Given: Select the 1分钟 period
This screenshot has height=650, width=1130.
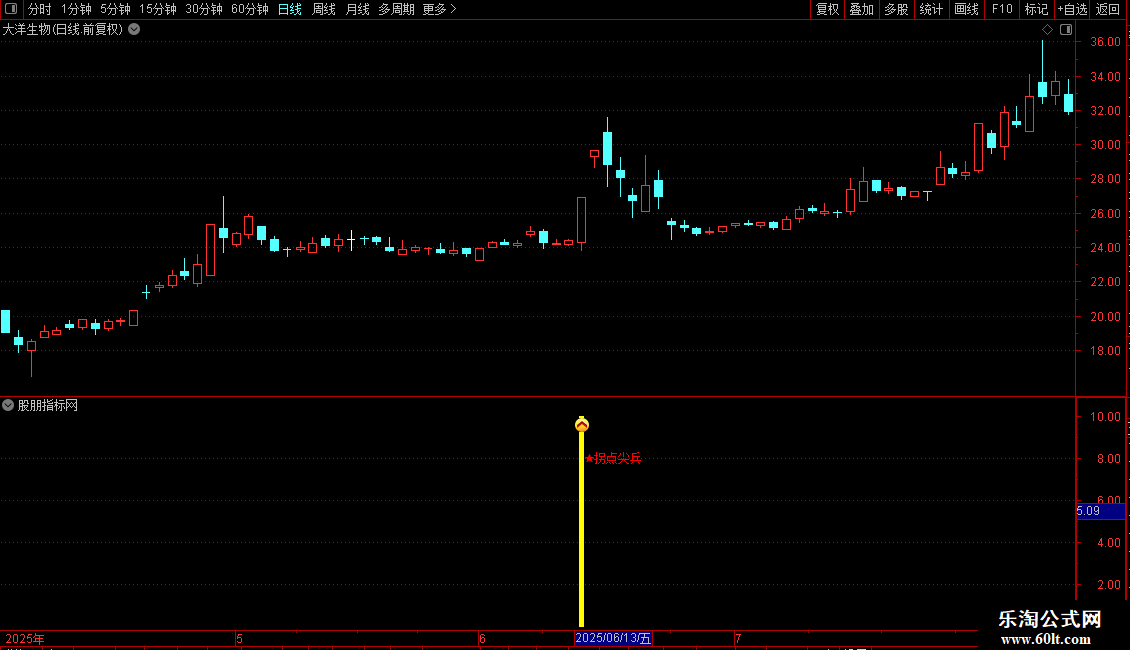Looking at the screenshot, I should 76,9.
